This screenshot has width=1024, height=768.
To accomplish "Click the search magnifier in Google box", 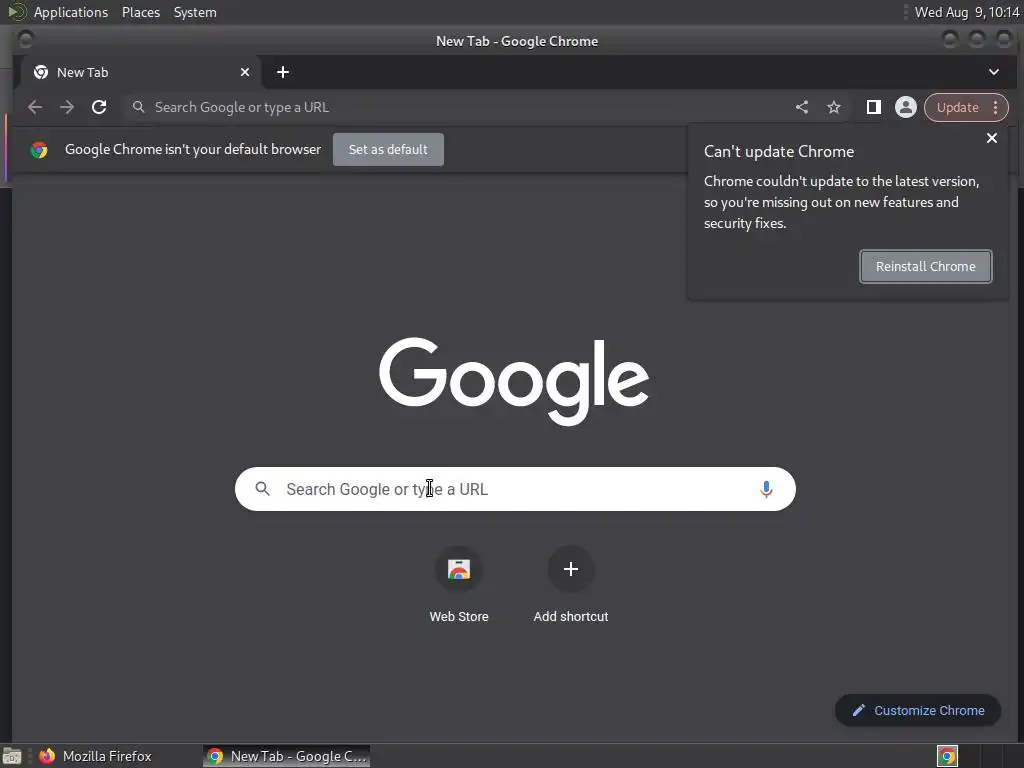I will 263,488.
